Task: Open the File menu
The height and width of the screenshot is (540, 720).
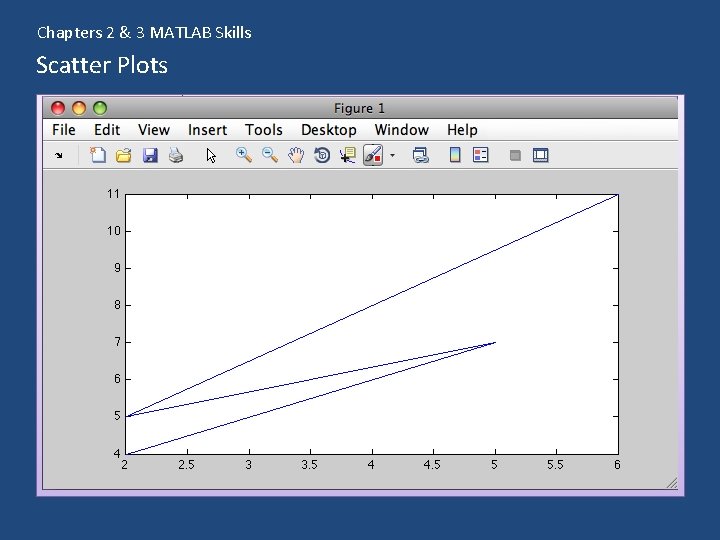Action: [x=64, y=130]
